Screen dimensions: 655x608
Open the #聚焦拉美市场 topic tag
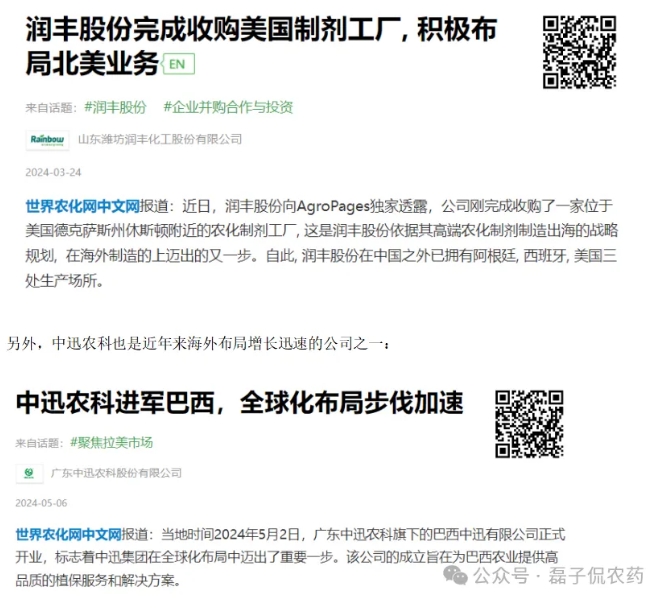coord(112,443)
